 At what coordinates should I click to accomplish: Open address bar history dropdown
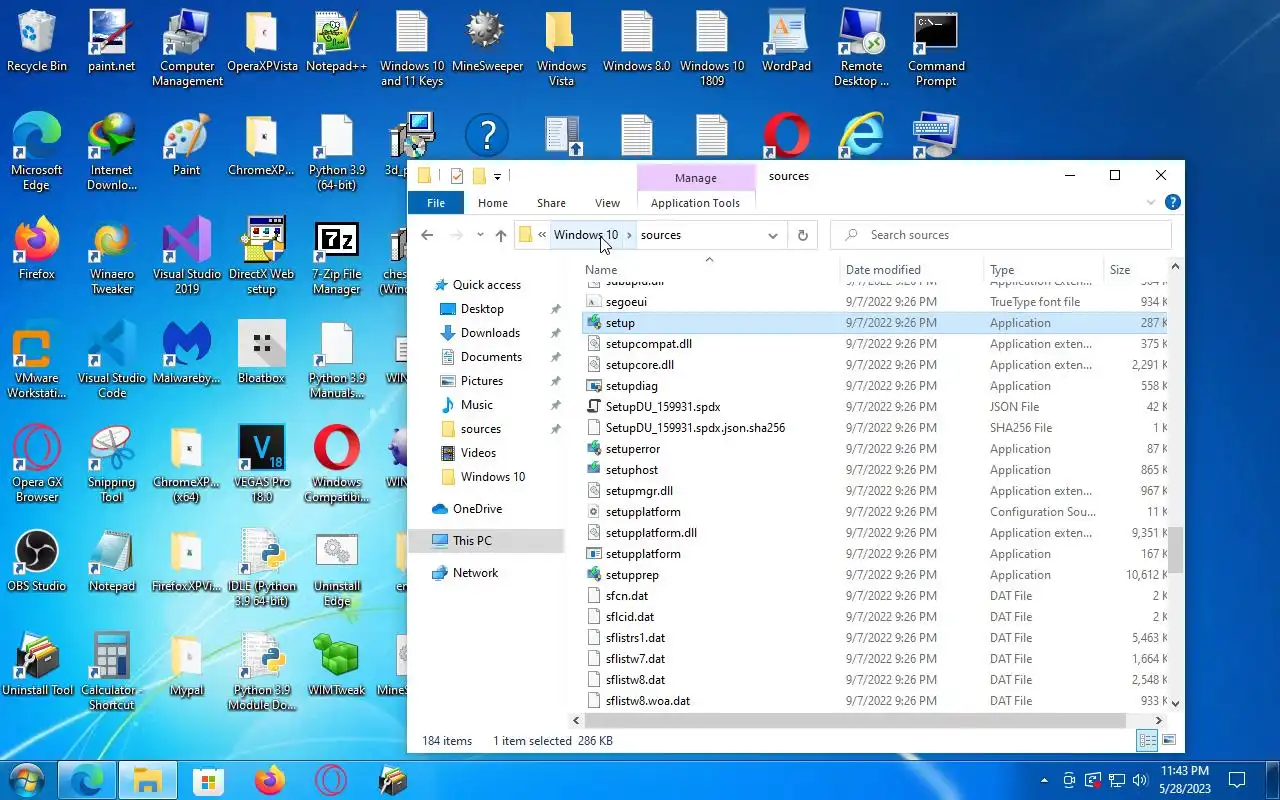pyautogui.click(x=773, y=235)
